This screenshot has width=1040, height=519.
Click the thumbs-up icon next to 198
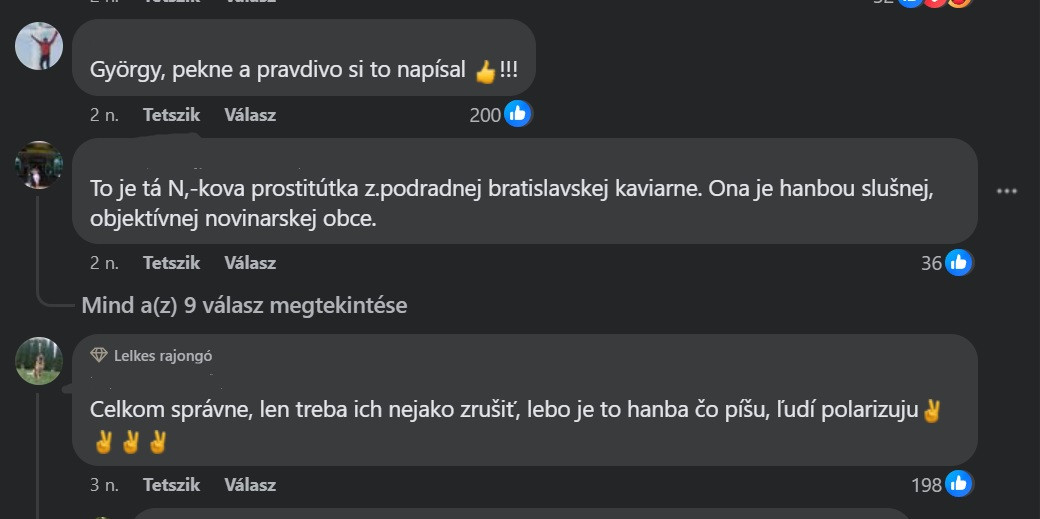point(958,485)
